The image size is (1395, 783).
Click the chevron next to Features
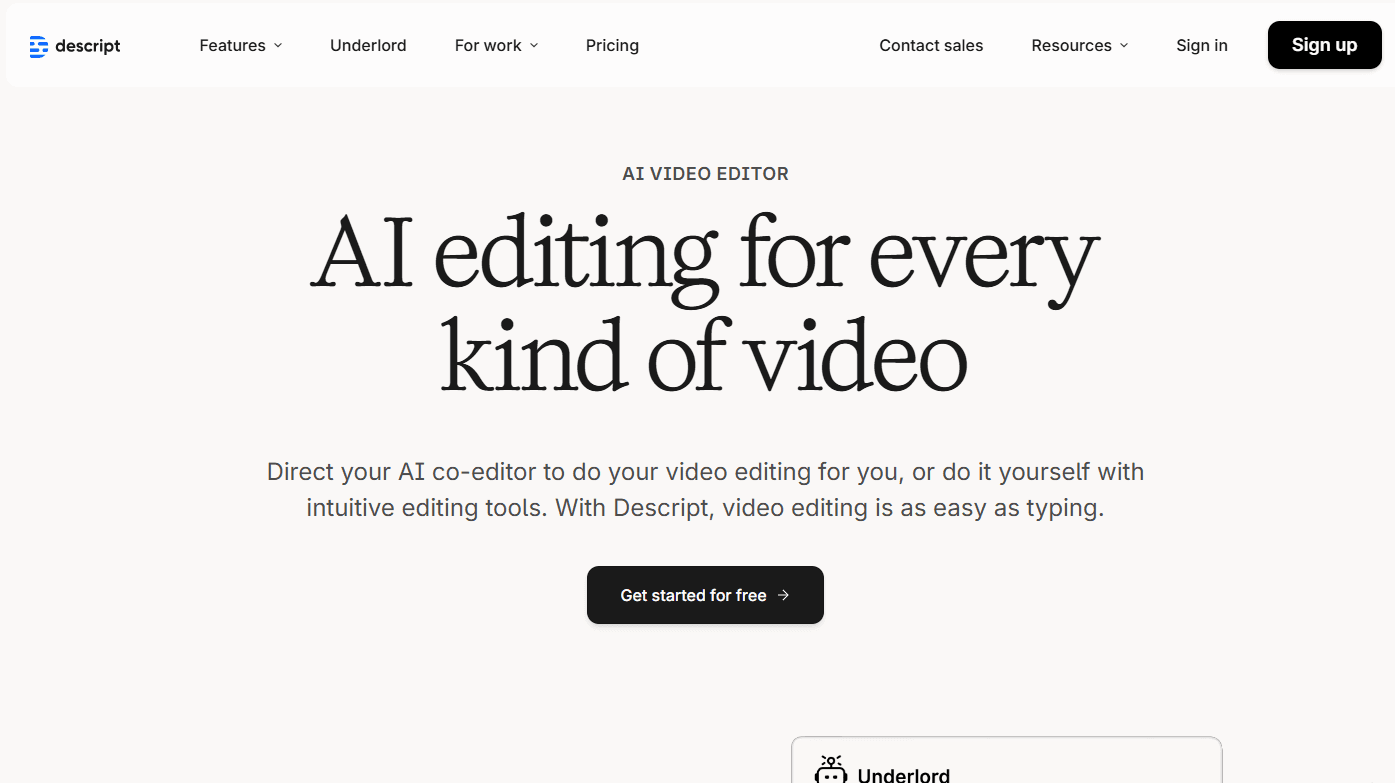276,45
